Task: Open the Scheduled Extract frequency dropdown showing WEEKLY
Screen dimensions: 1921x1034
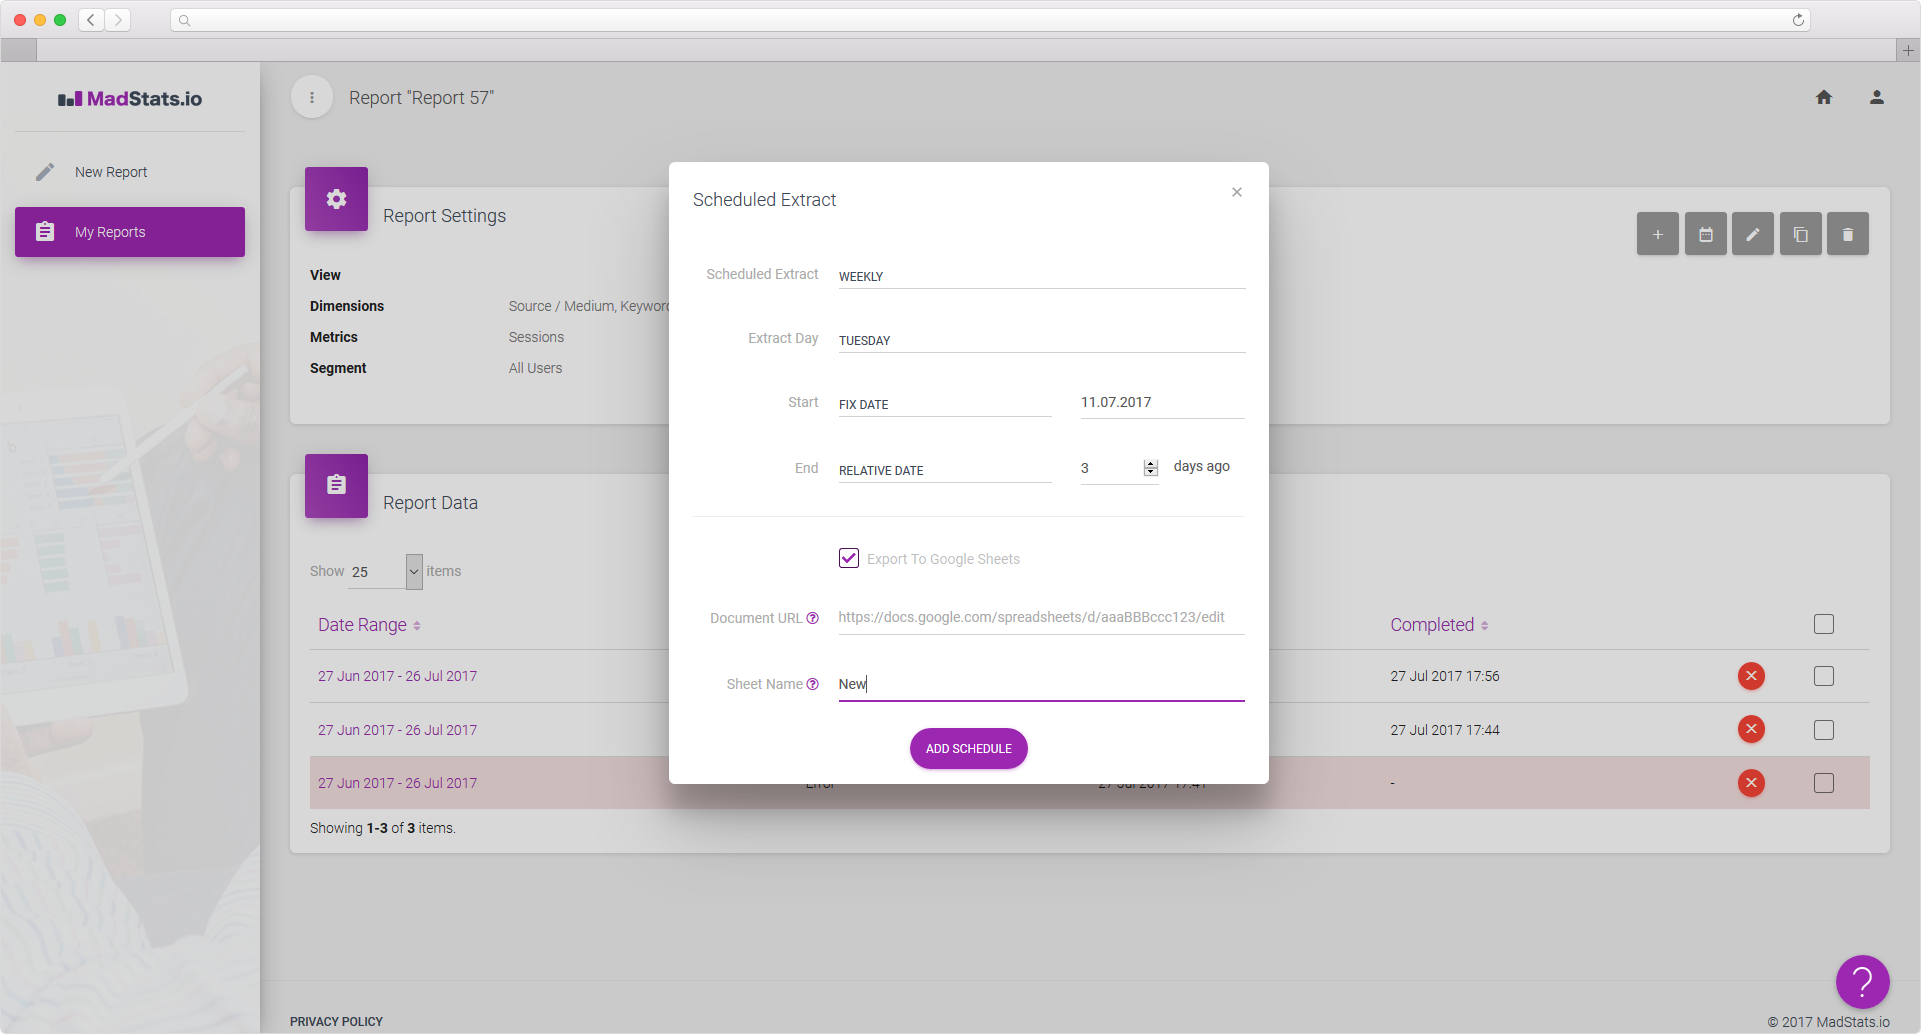Action: point(1041,276)
